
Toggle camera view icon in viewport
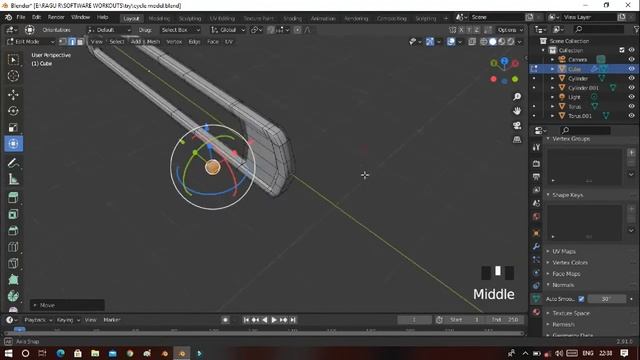[517, 125]
